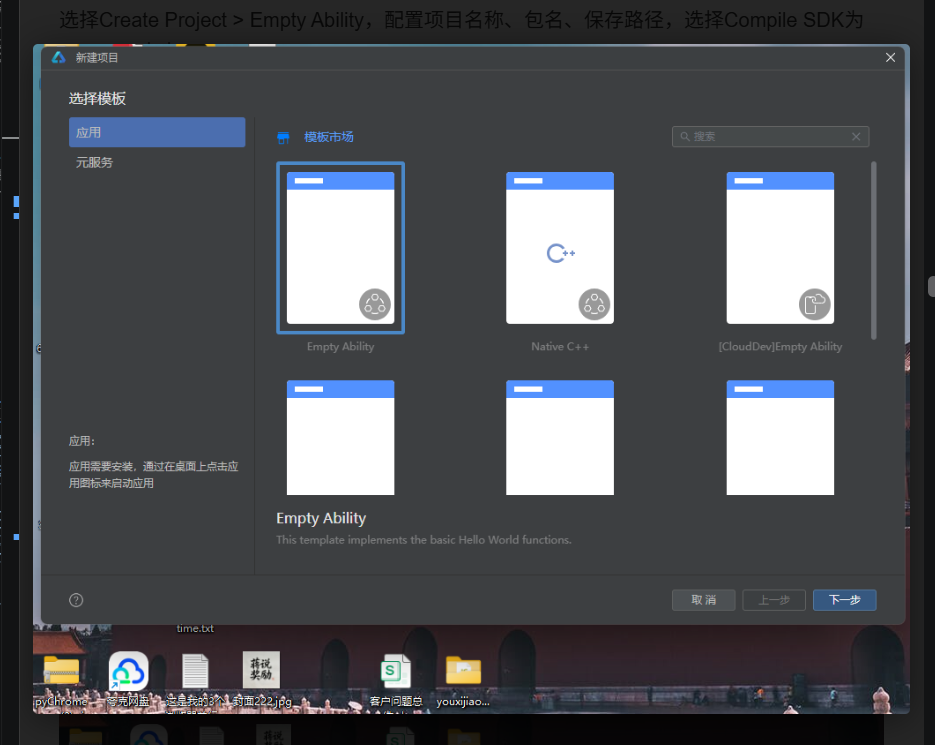Click the search magnifier icon
935x745 pixels.
click(x=685, y=137)
